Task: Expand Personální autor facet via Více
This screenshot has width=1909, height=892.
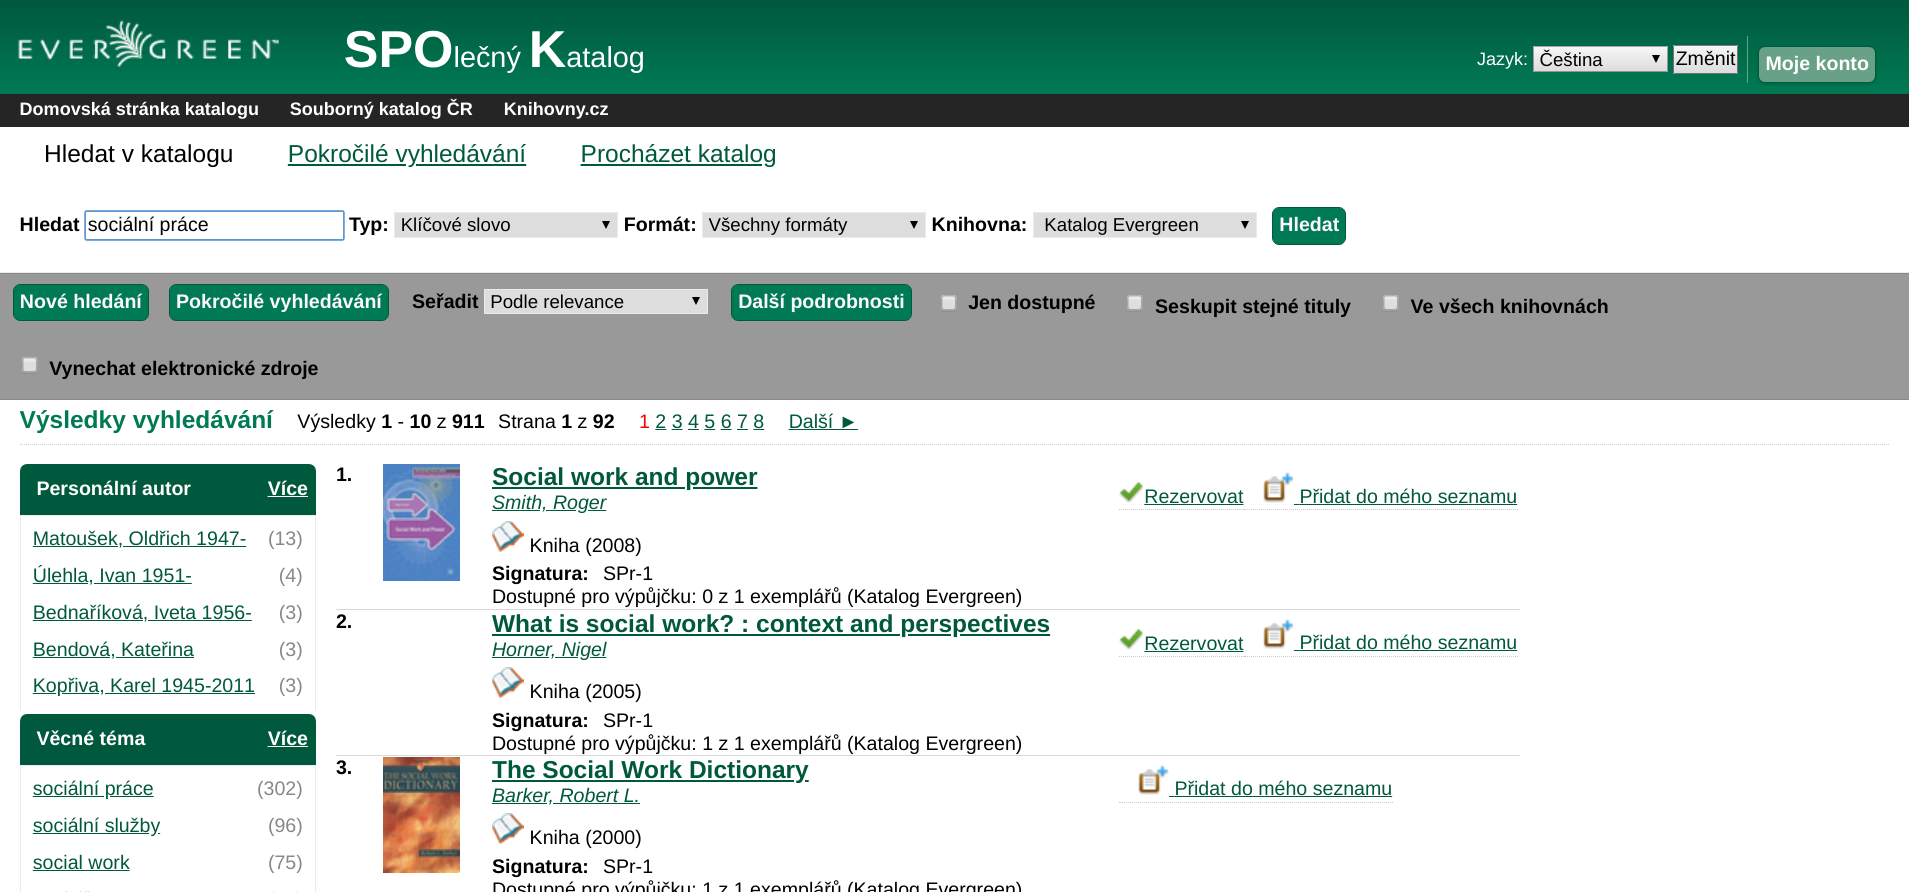Action: pyautogui.click(x=287, y=488)
